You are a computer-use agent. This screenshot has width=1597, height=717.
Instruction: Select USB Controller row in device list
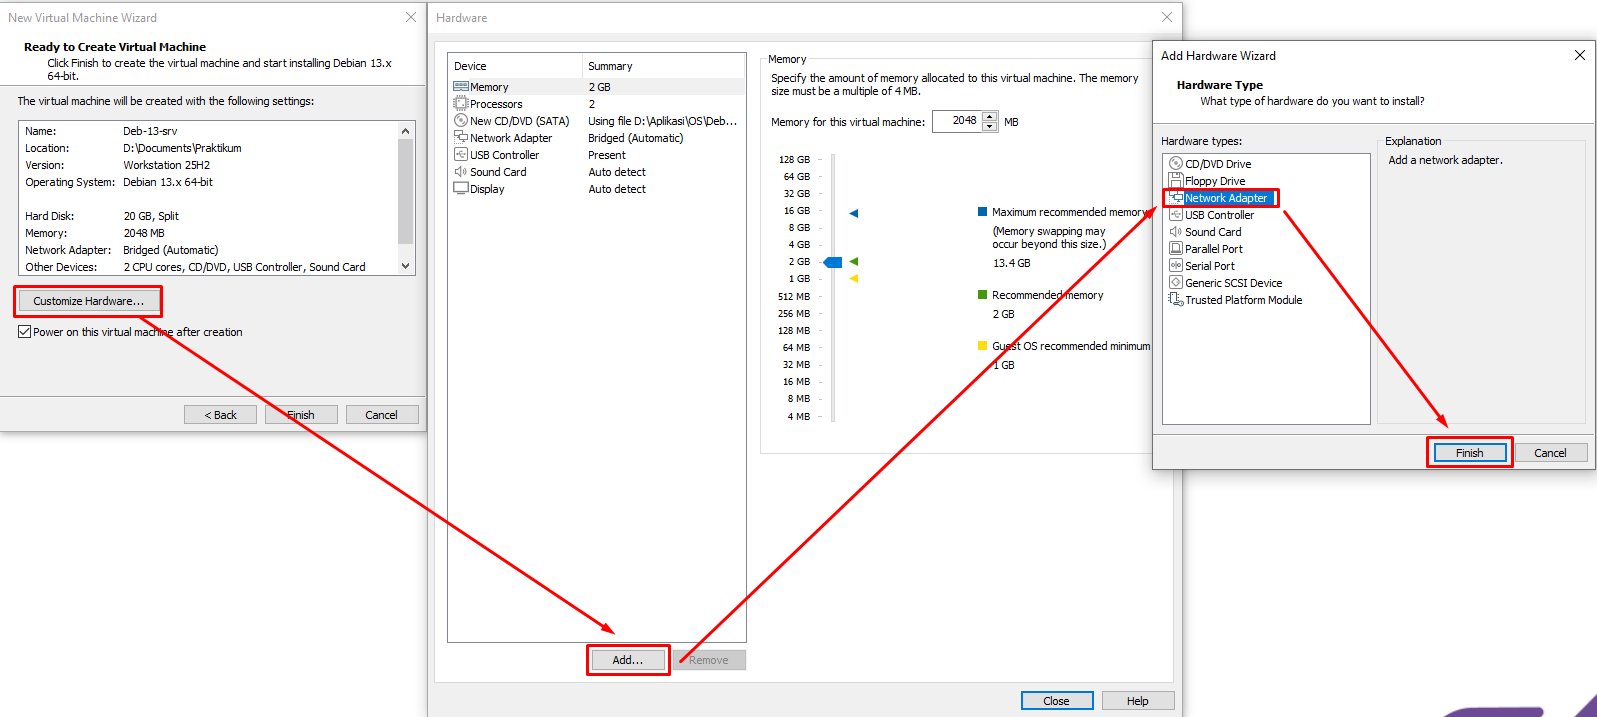pos(504,155)
